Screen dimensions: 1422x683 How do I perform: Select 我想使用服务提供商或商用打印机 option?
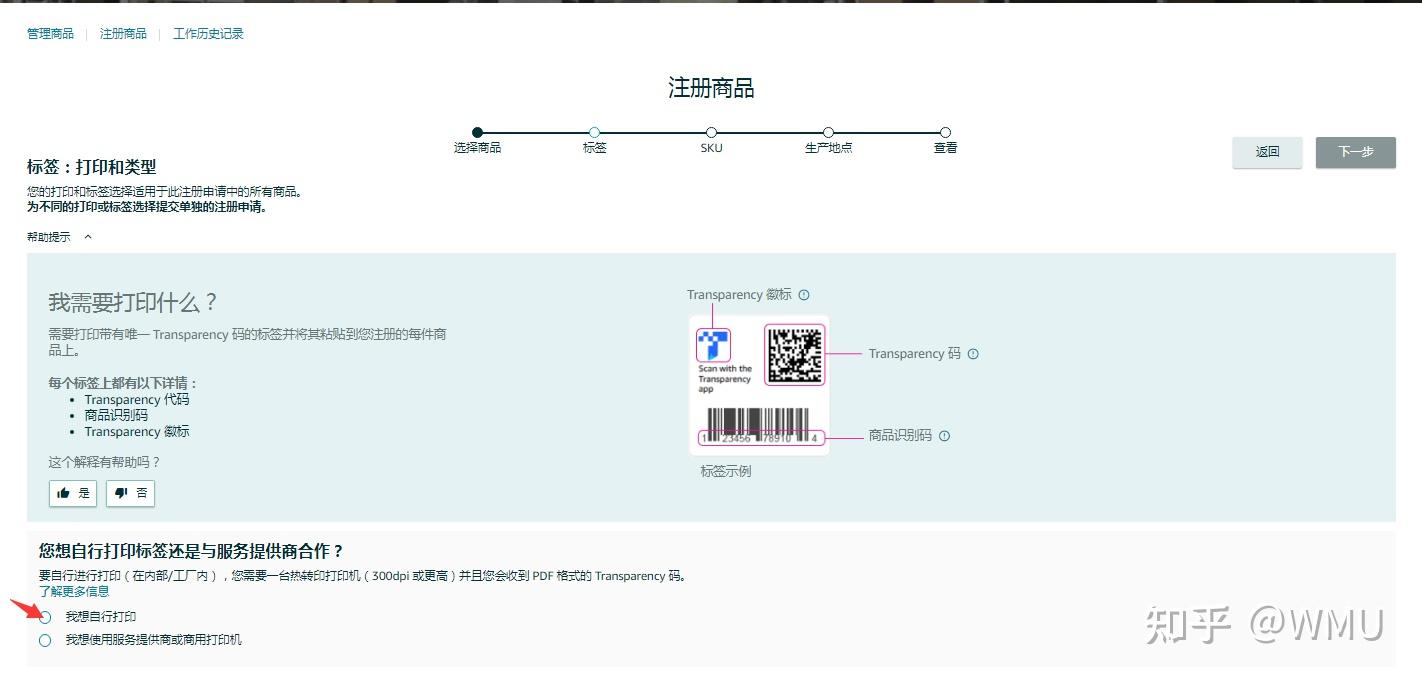pyautogui.click(x=44, y=639)
